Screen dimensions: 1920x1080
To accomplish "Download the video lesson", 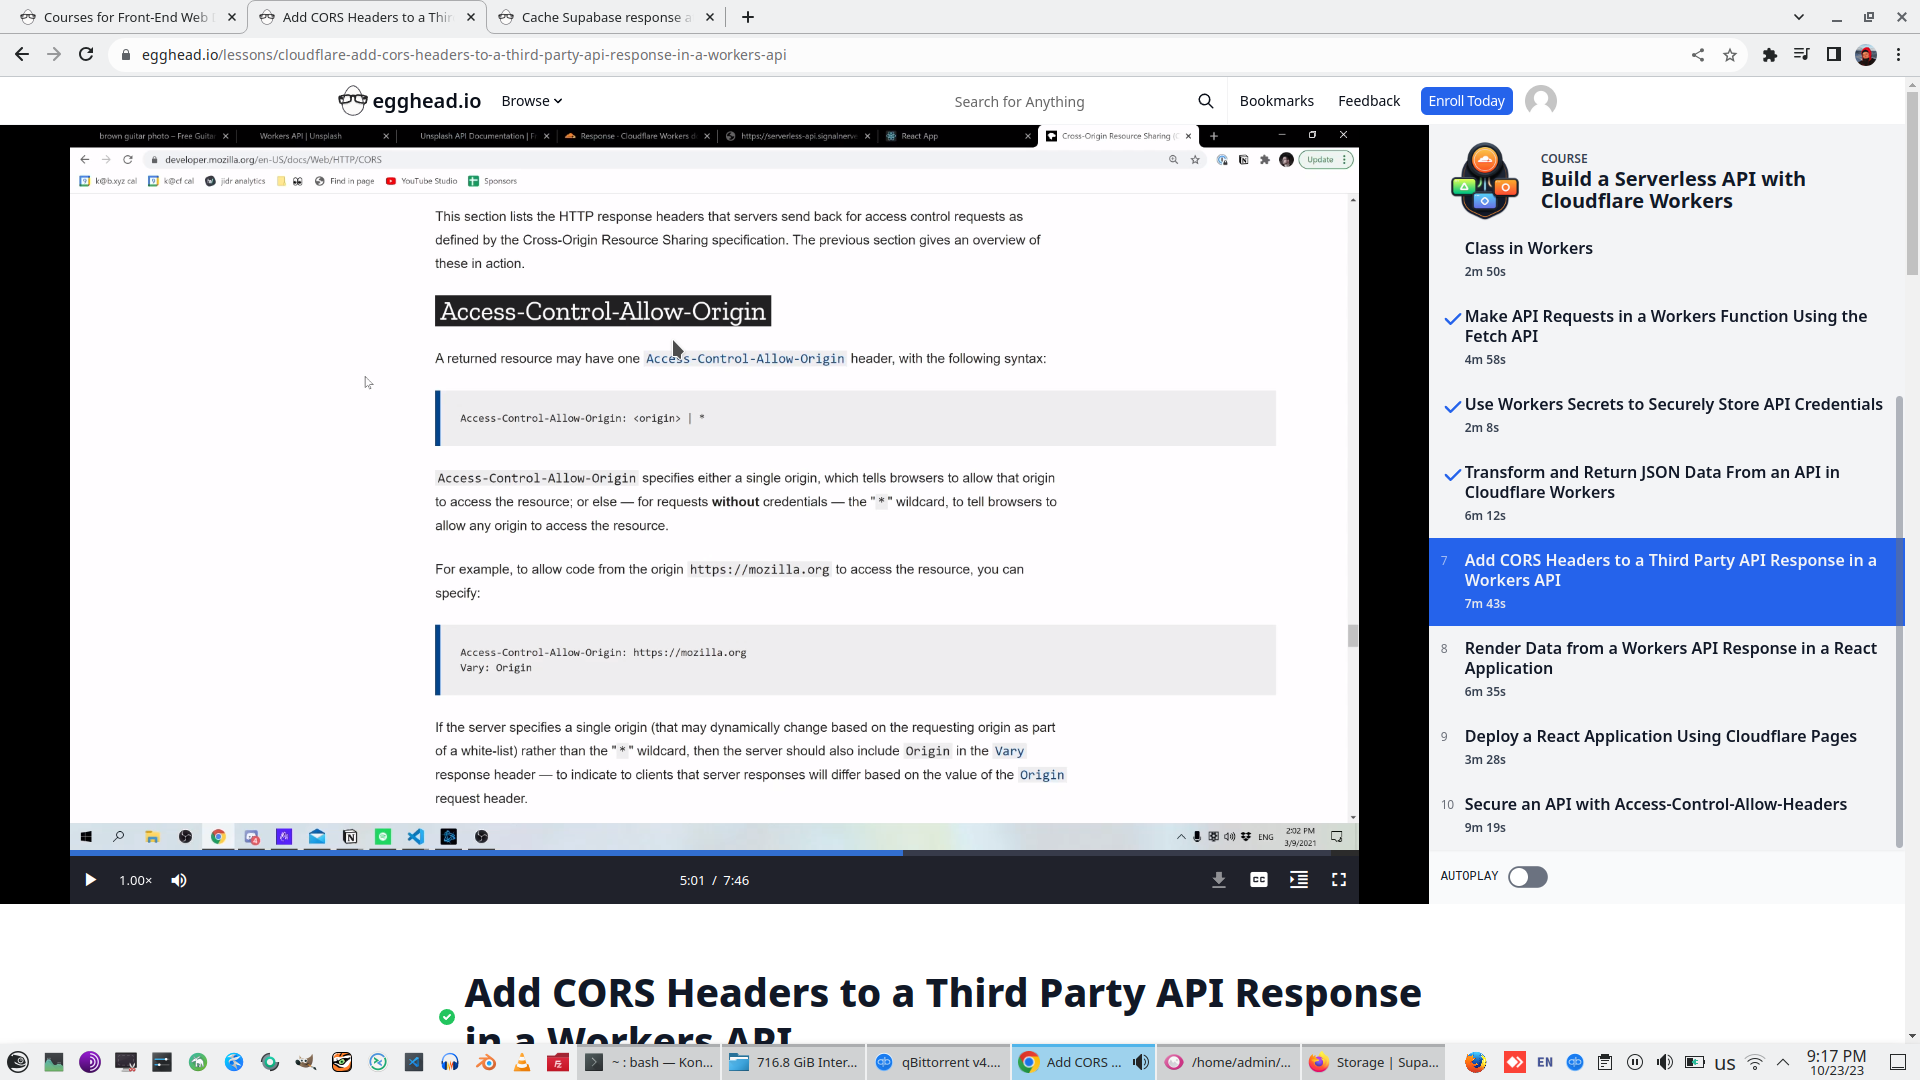I will pos(1219,880).
